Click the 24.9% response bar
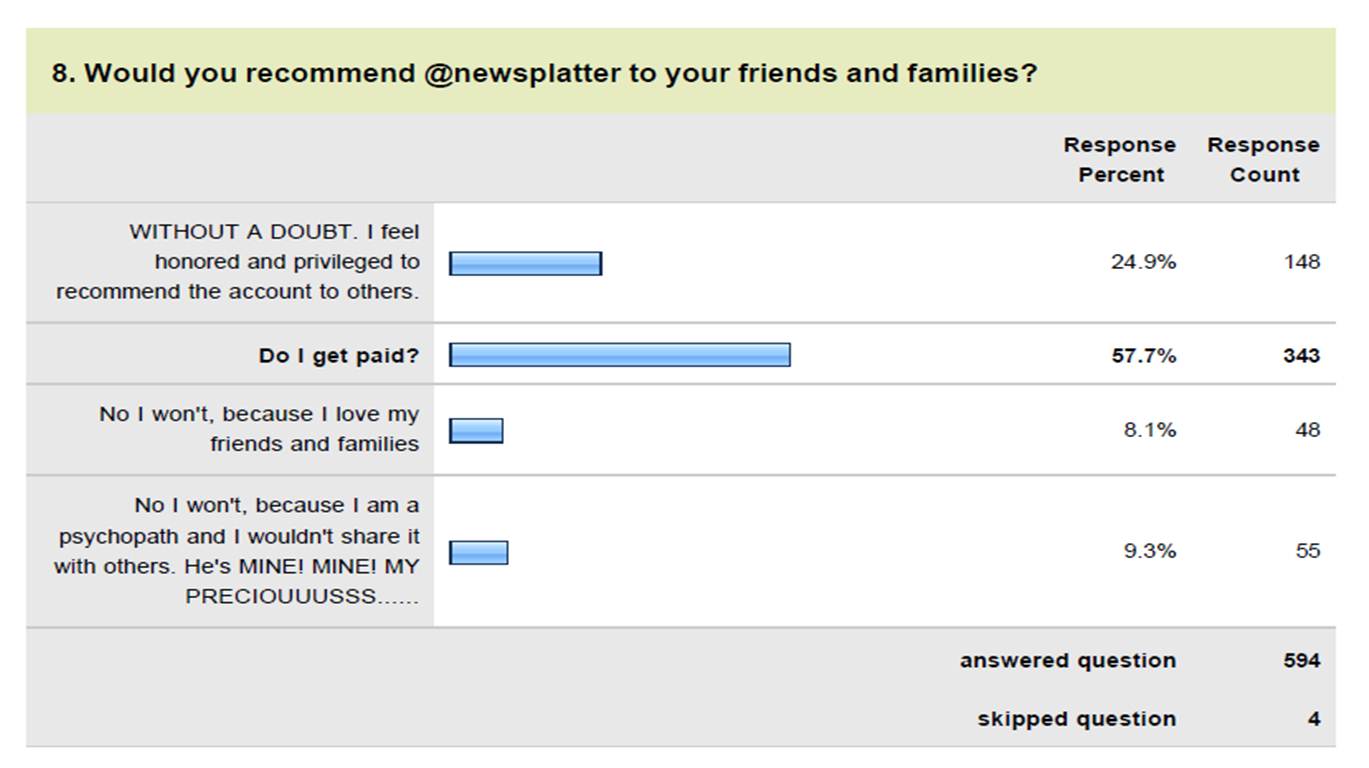This screenshot has height=768, width=1369. (525, 263)
